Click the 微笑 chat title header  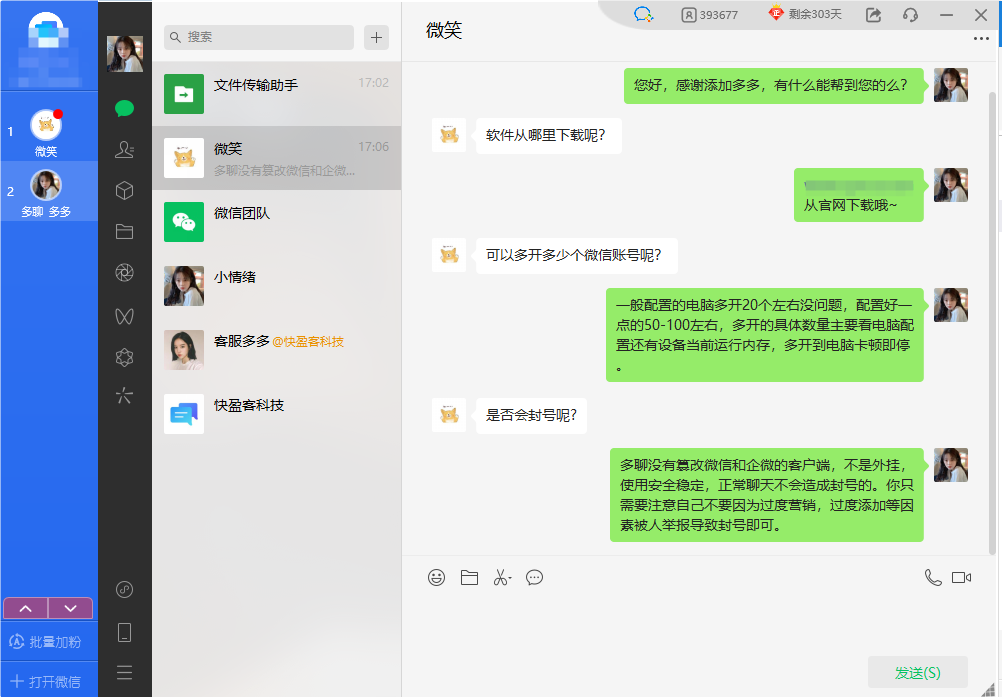click(444, 30)
